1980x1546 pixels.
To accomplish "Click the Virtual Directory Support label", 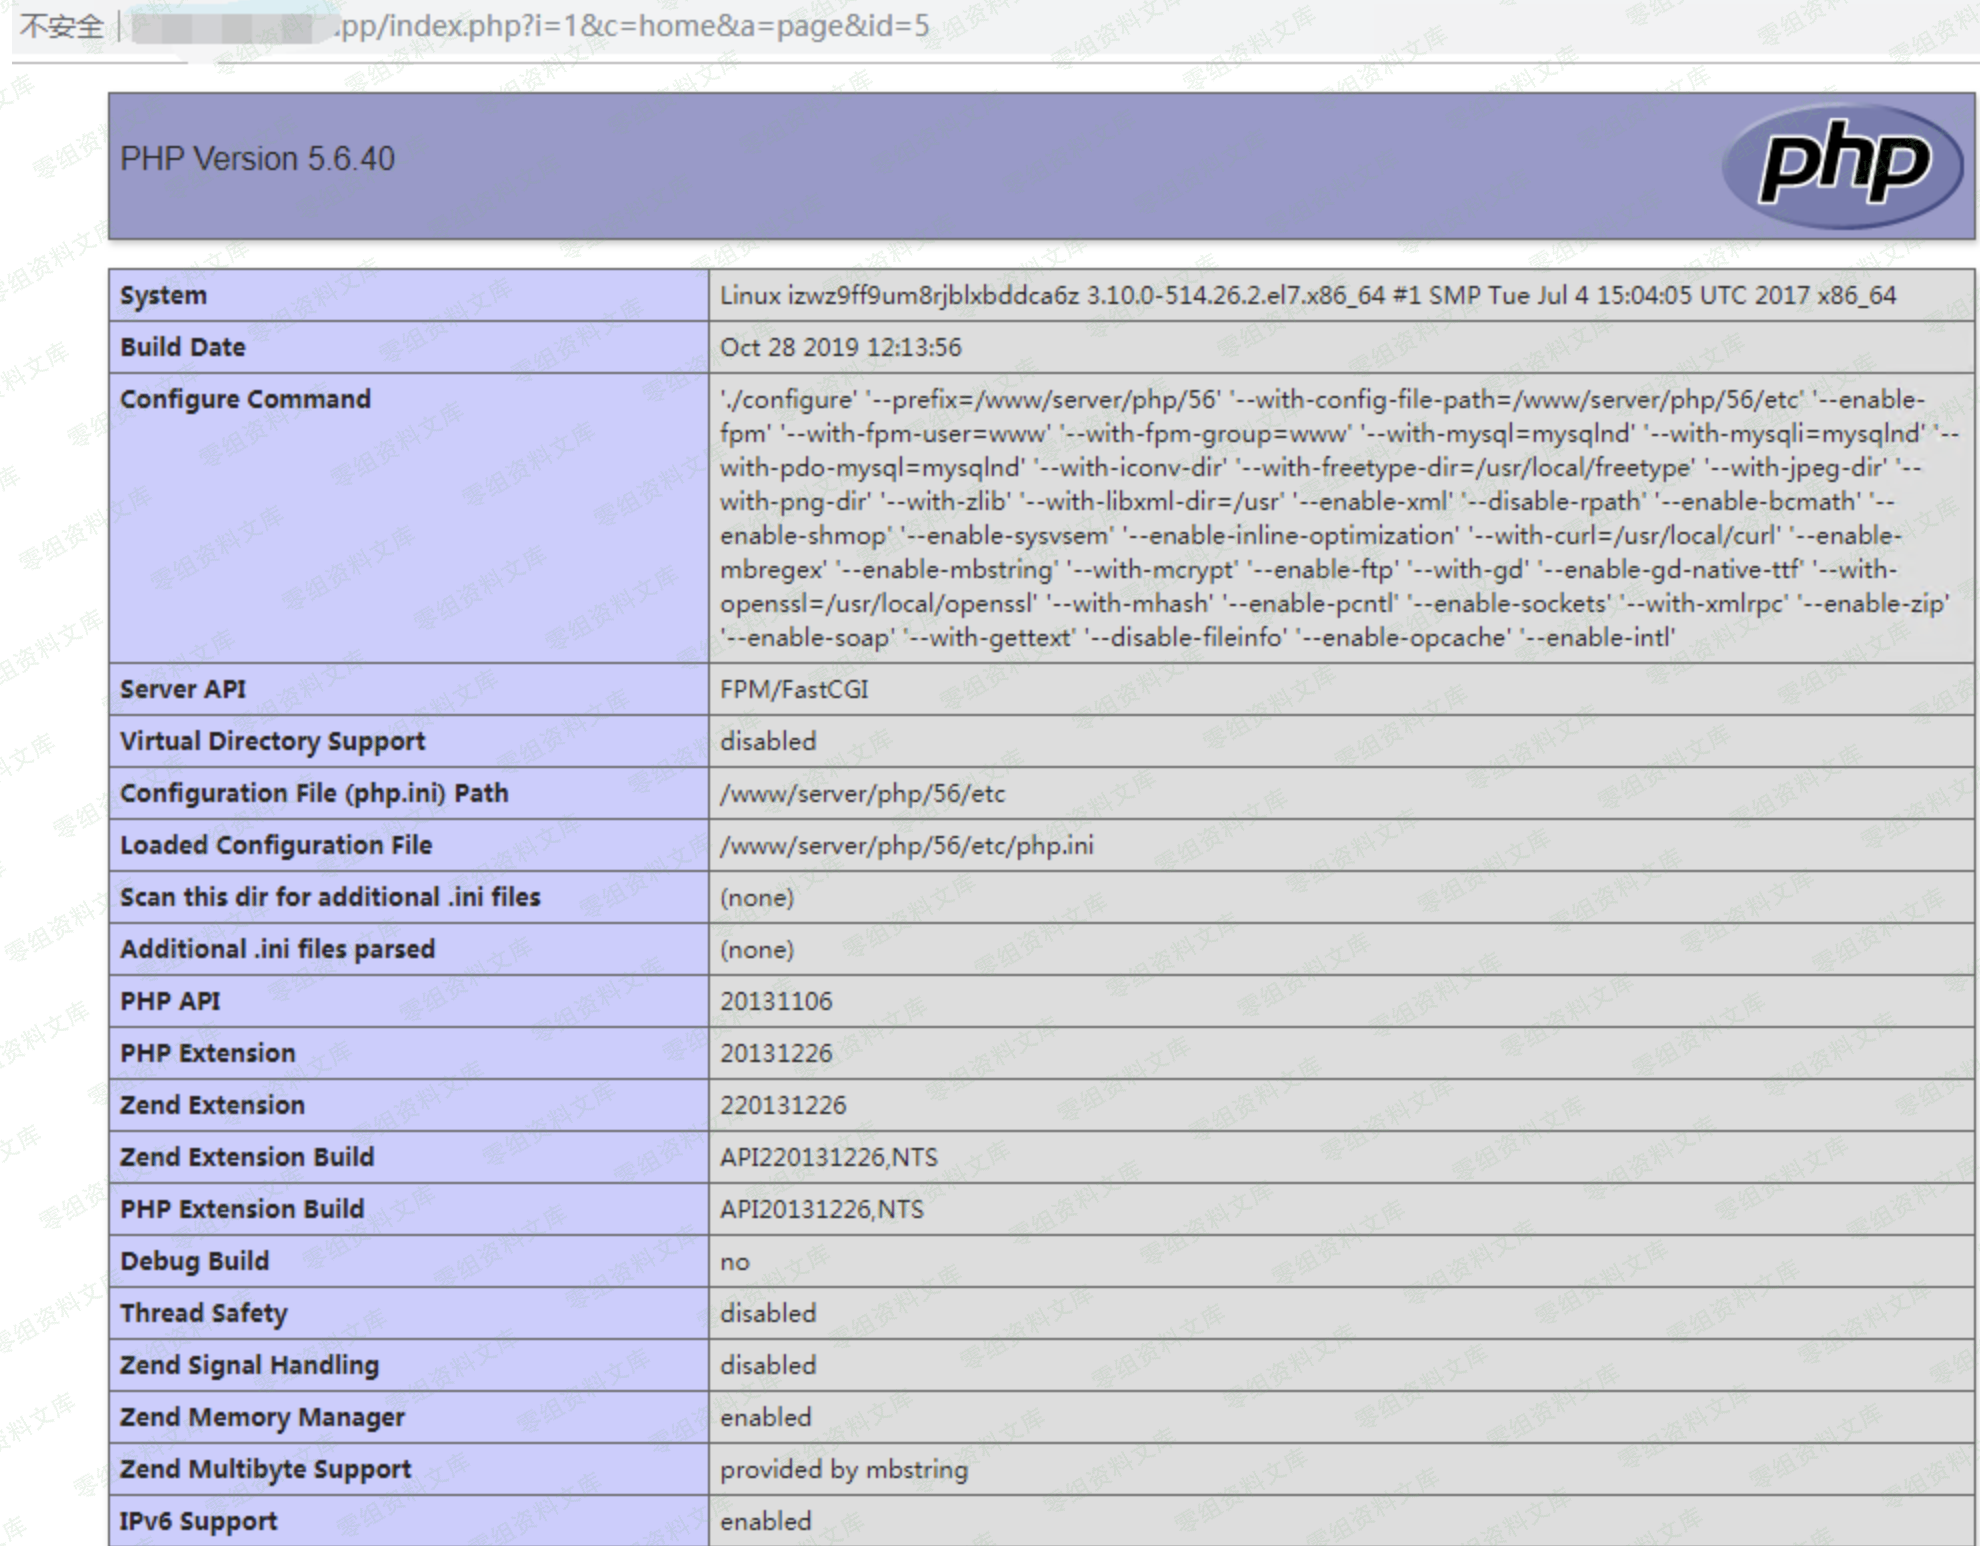I will tap(272, 742).
